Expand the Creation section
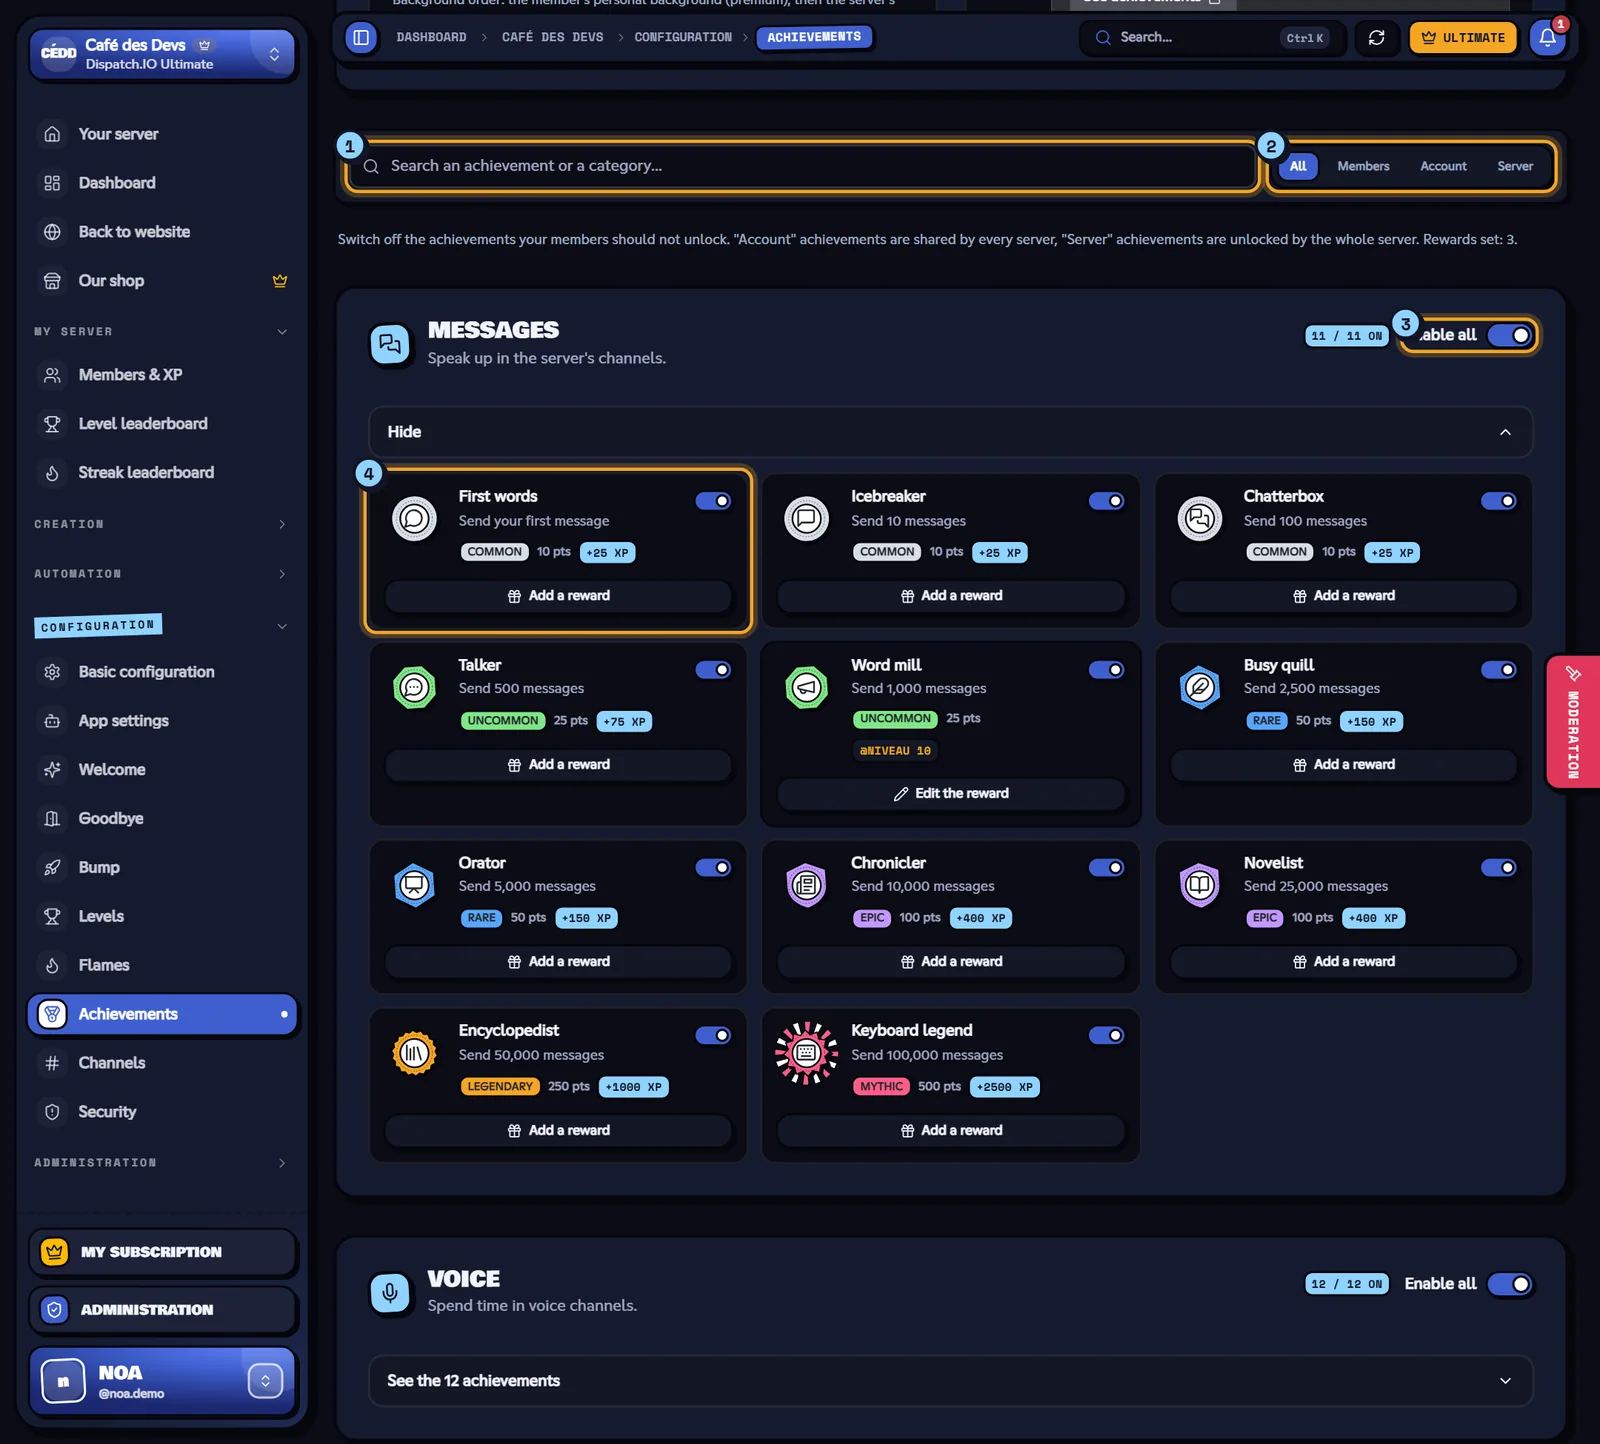 (x=161, y=524)
